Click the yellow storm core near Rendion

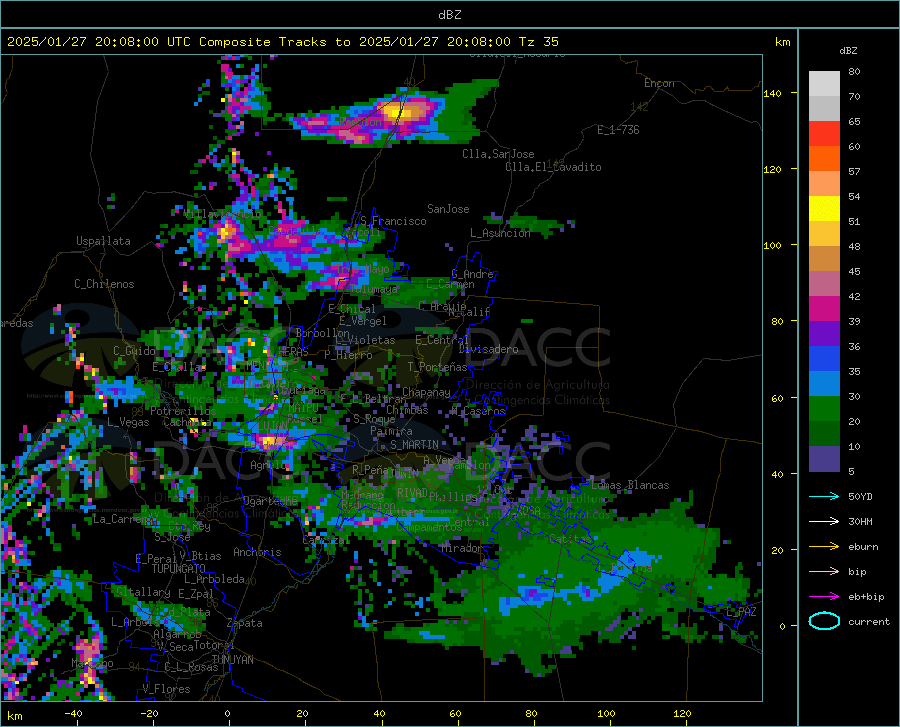click(398, 110)
